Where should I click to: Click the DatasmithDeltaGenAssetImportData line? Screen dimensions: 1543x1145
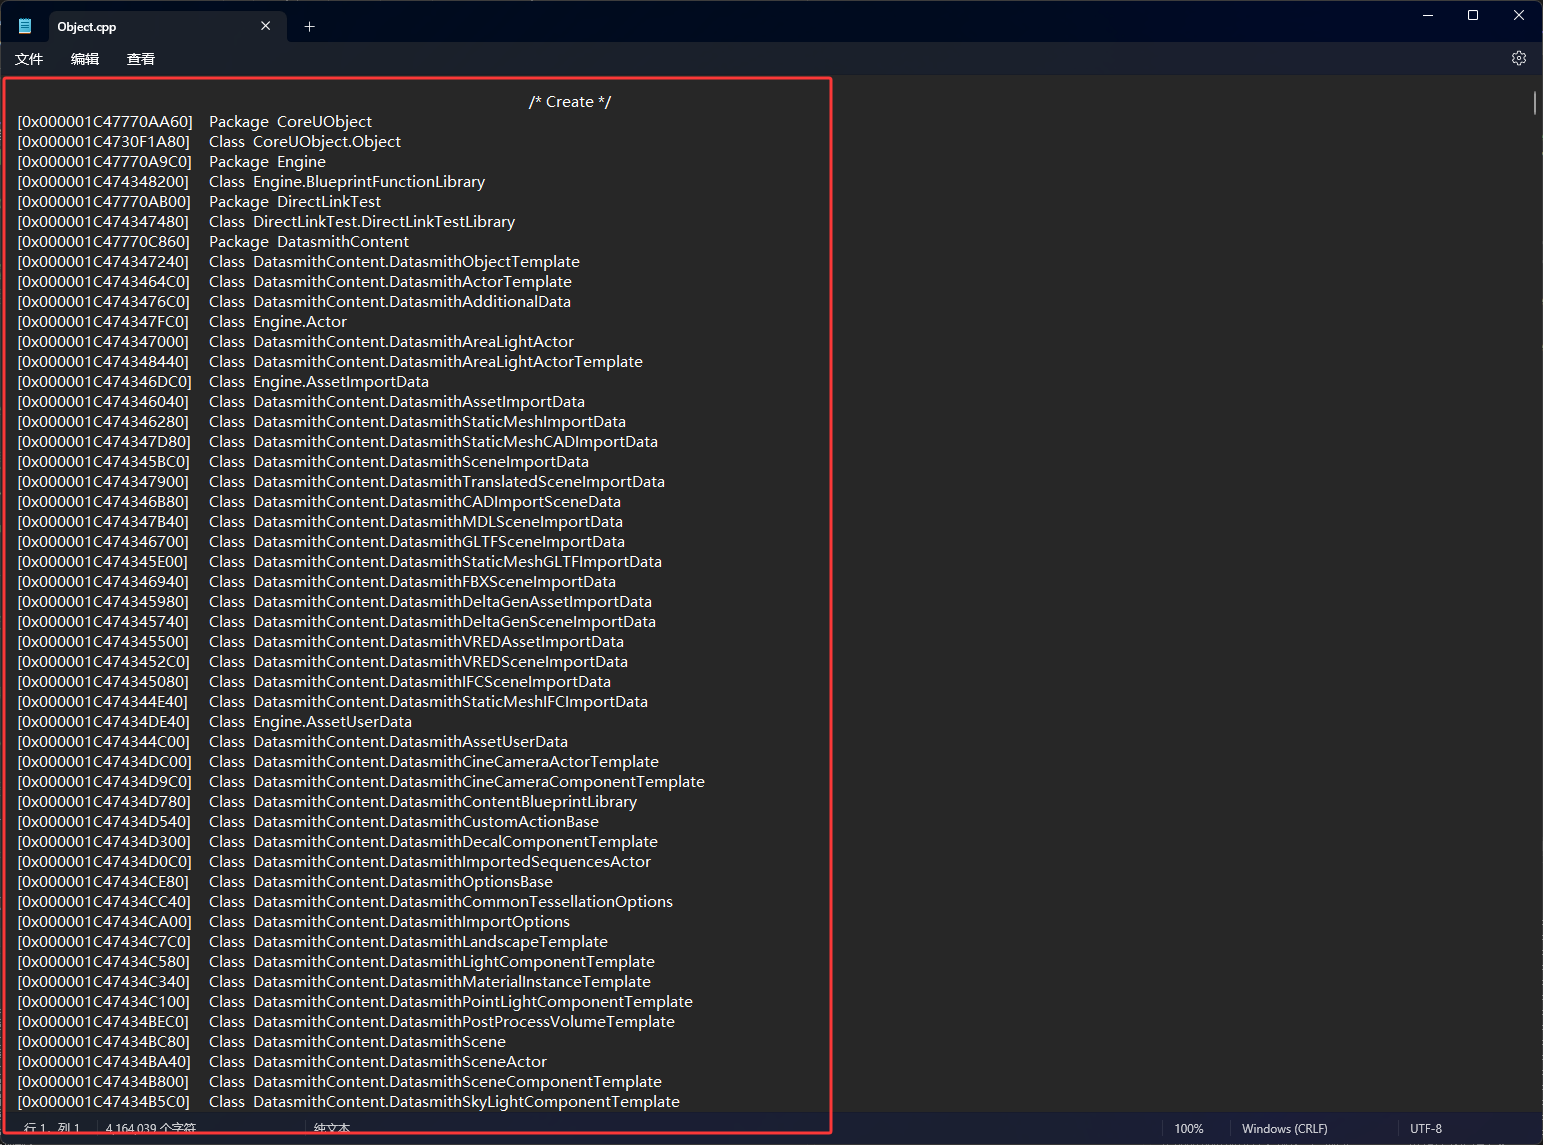click(335, 602)
